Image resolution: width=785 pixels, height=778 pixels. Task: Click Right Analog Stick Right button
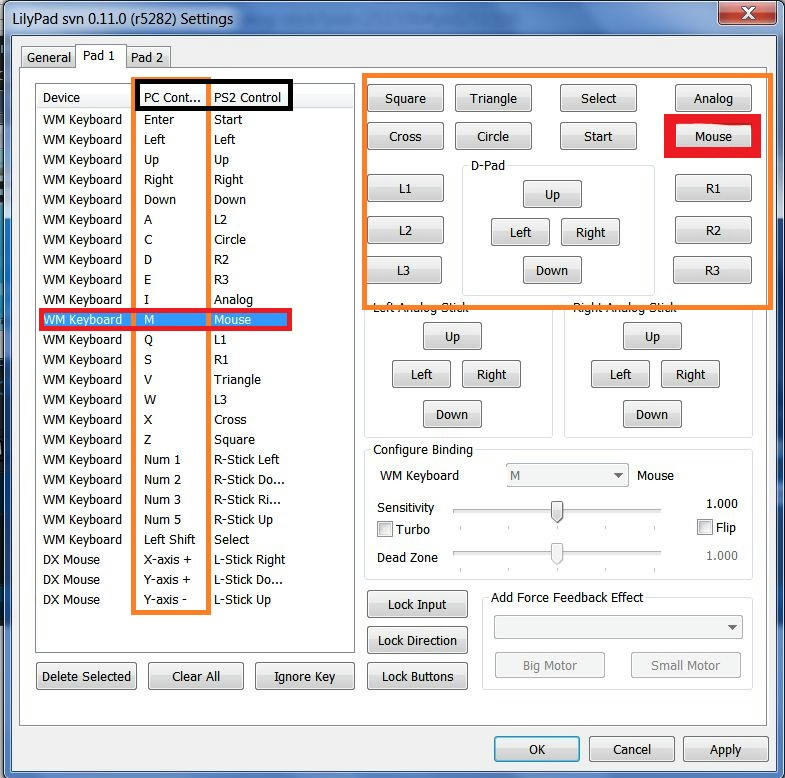690,374
